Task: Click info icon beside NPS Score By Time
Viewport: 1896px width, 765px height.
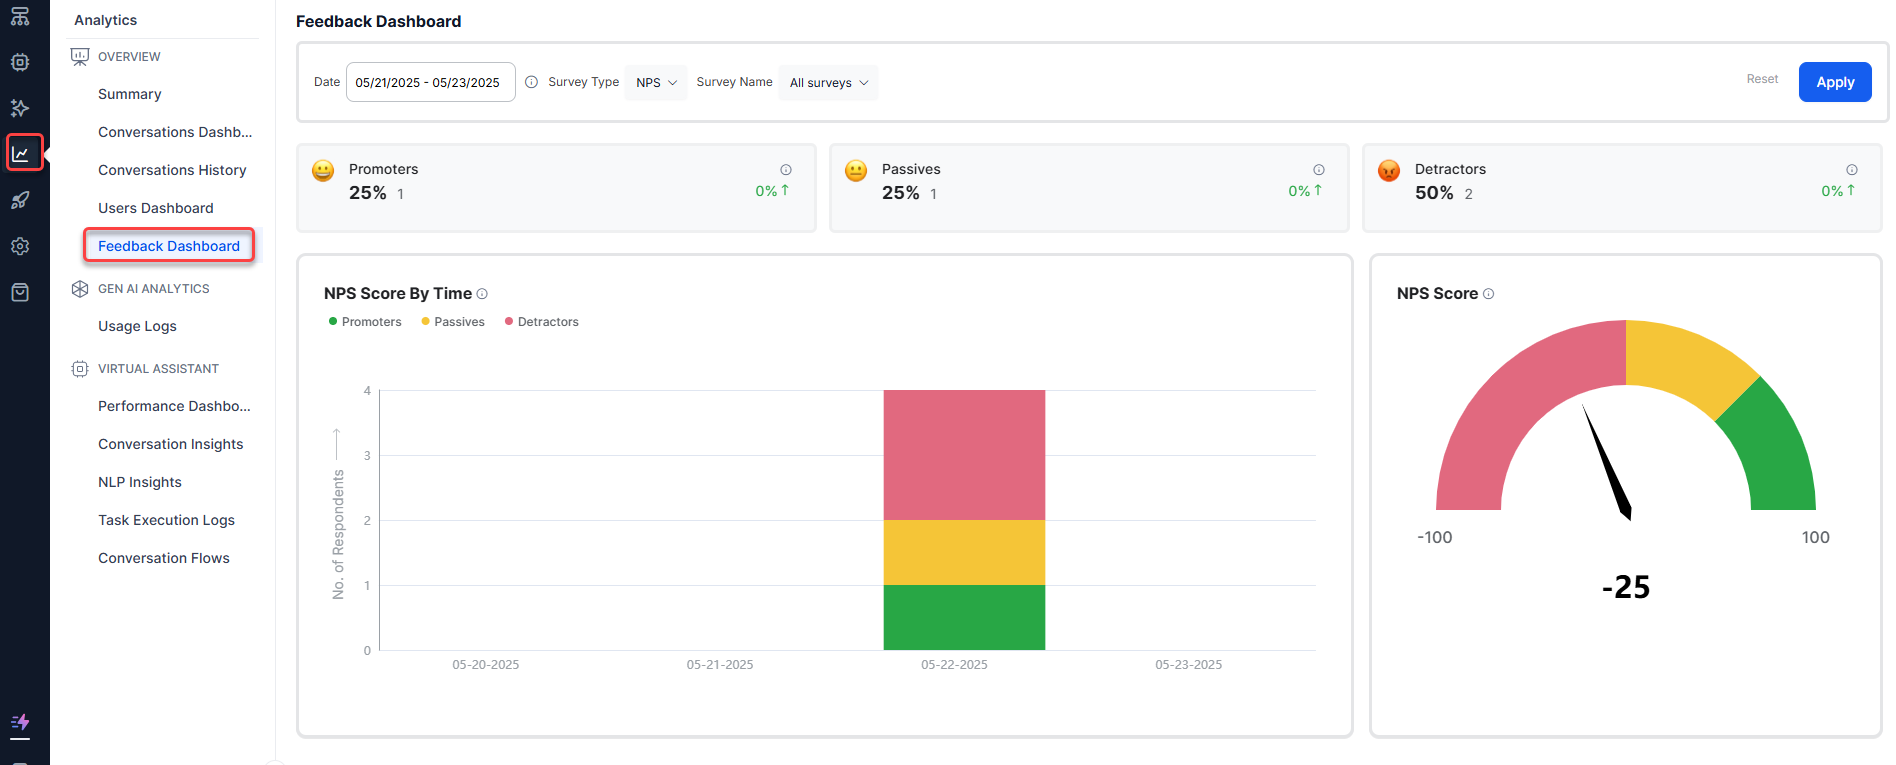Action: (x=482, y=294)
